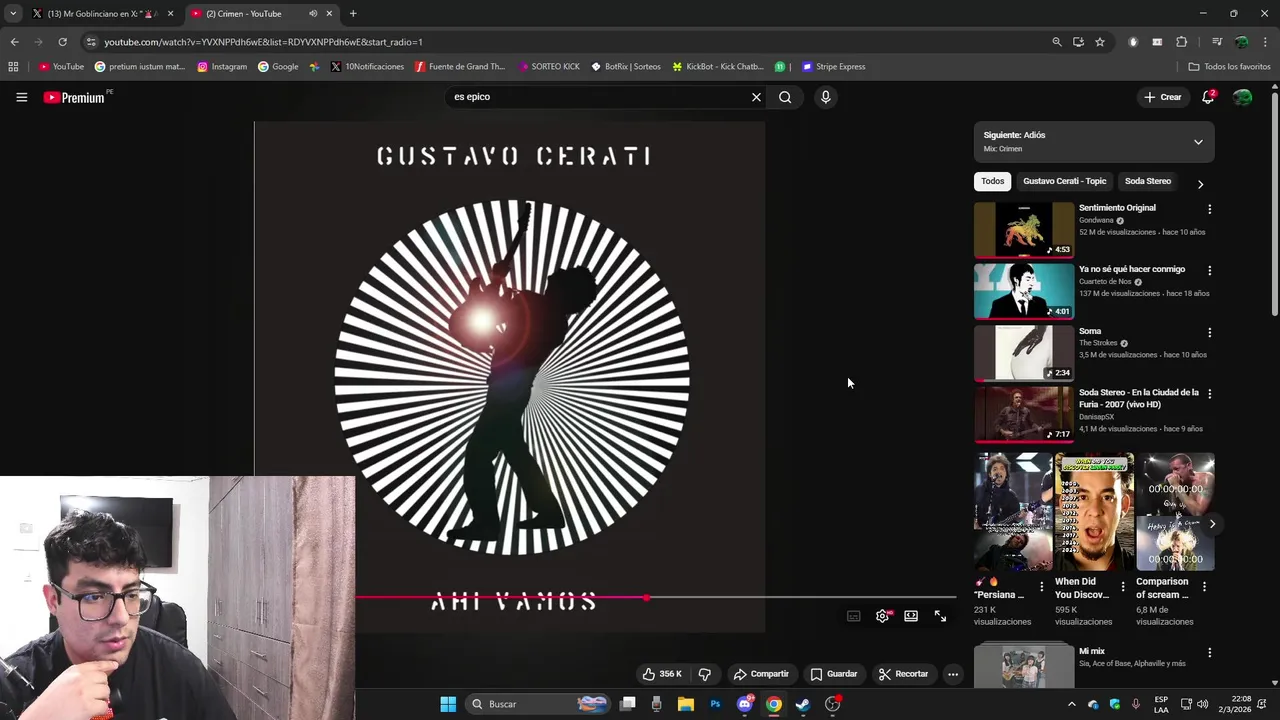Open a new browser tab
This screenshot has width=1280, height=720.
coord(353,14)
